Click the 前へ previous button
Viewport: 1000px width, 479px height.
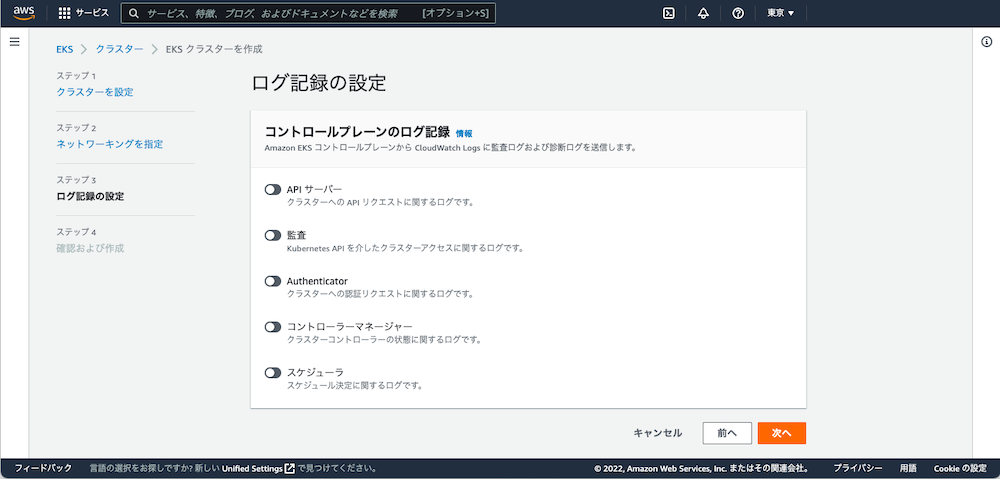click(727, 433)
